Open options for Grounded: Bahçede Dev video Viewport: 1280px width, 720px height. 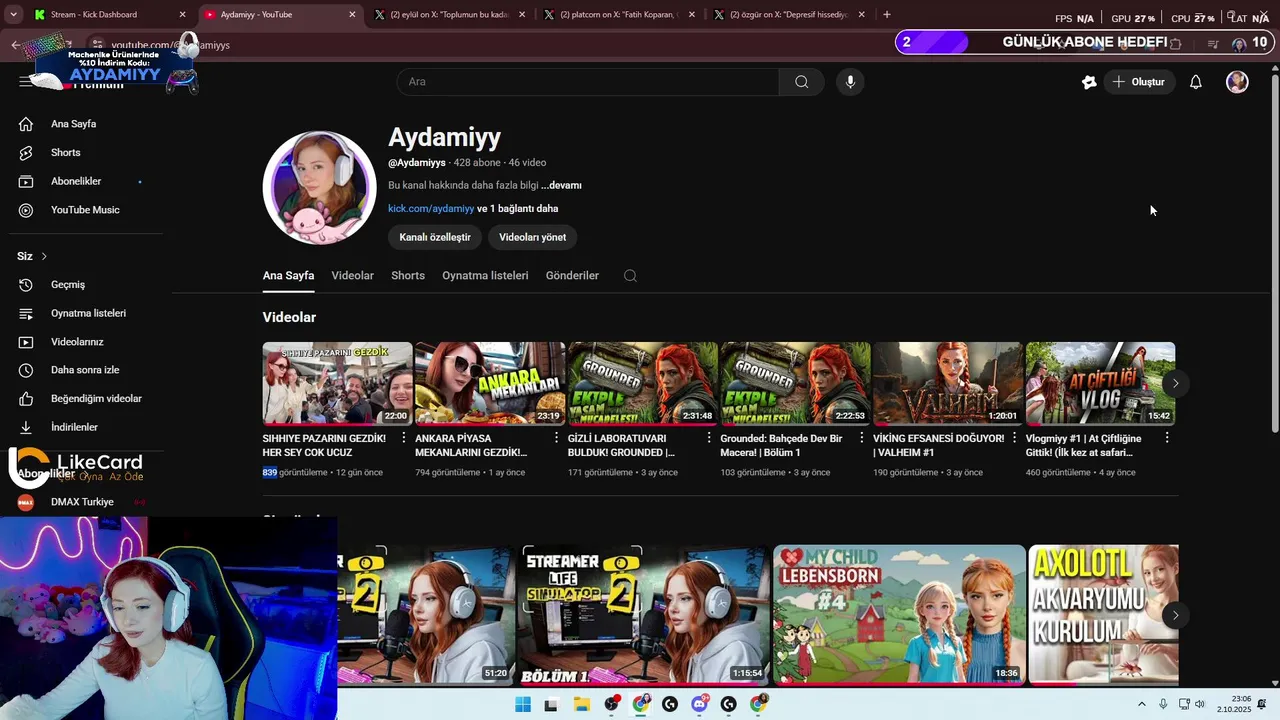coord(862,438)
